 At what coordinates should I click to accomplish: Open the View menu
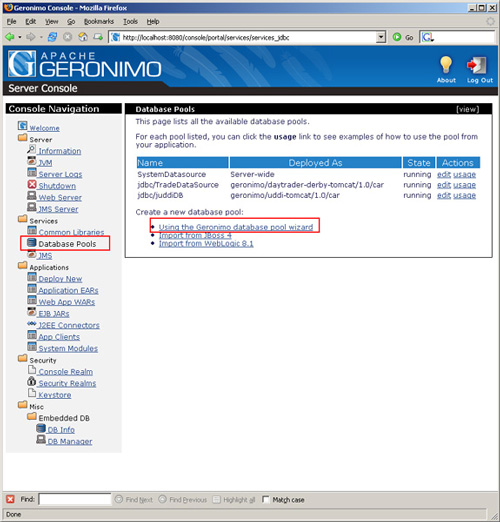click(x=52, y=22)
